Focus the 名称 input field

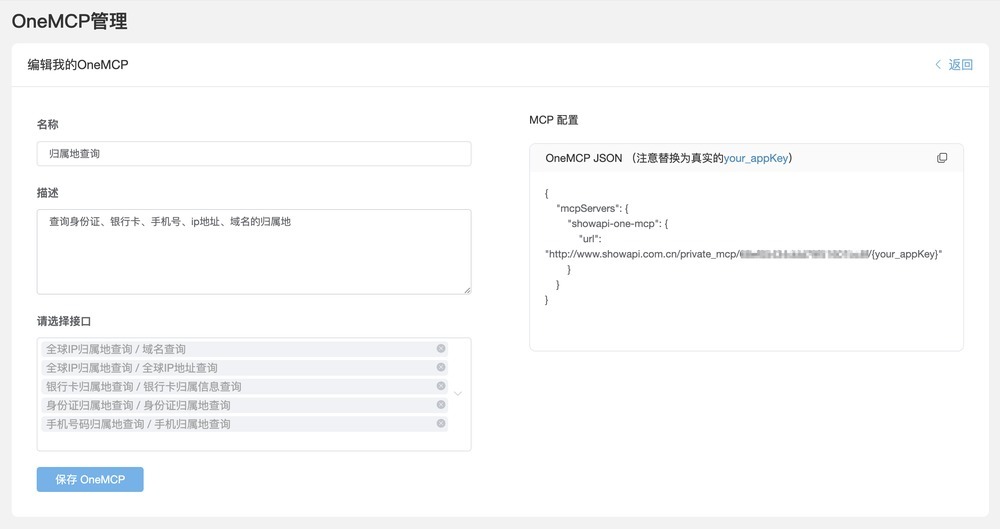[253, 154]
